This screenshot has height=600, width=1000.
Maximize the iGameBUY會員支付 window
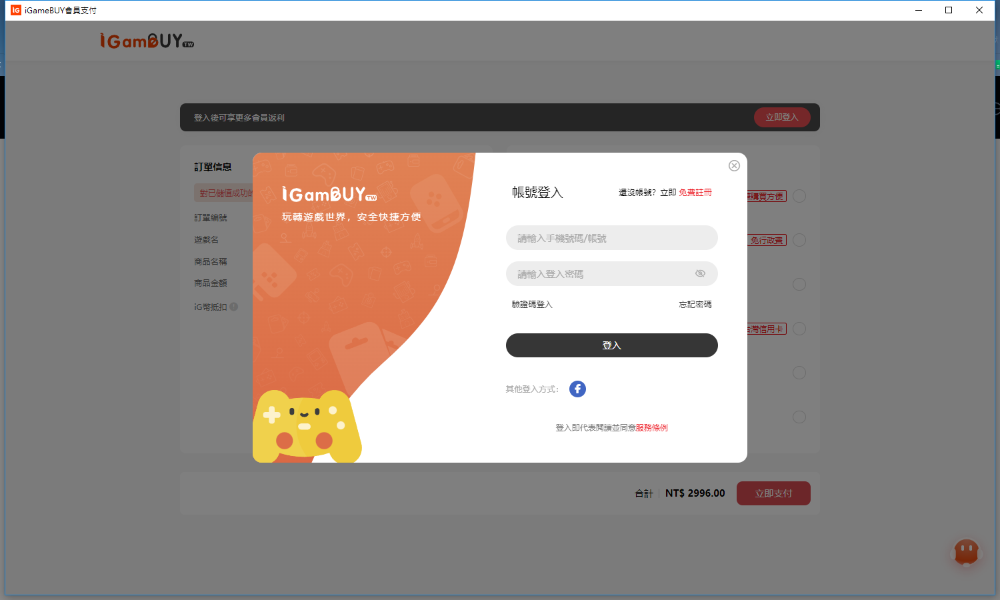(948, 10)
